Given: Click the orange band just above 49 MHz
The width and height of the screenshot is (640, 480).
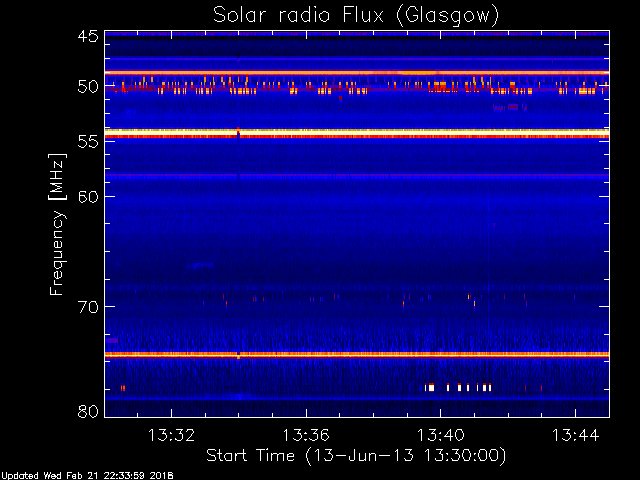Looking at the screenshot, I should pos(357,73).
